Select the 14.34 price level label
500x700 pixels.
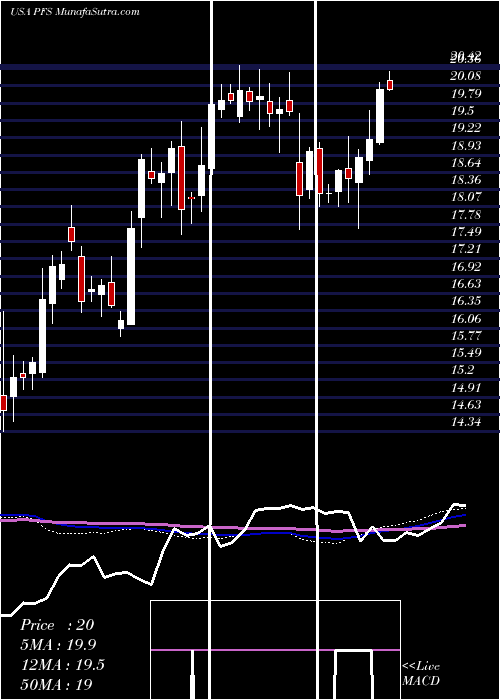(466, 422)
